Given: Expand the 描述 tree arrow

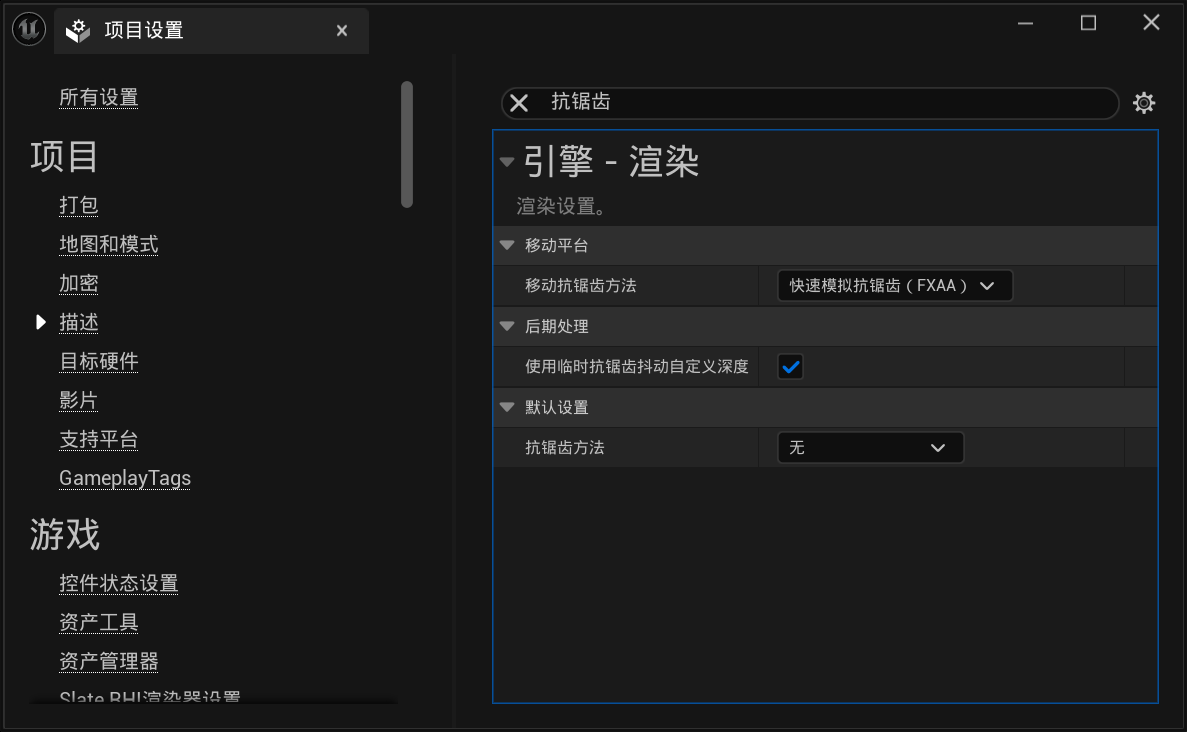Looking at the screenshot, I should coord(41,322).
